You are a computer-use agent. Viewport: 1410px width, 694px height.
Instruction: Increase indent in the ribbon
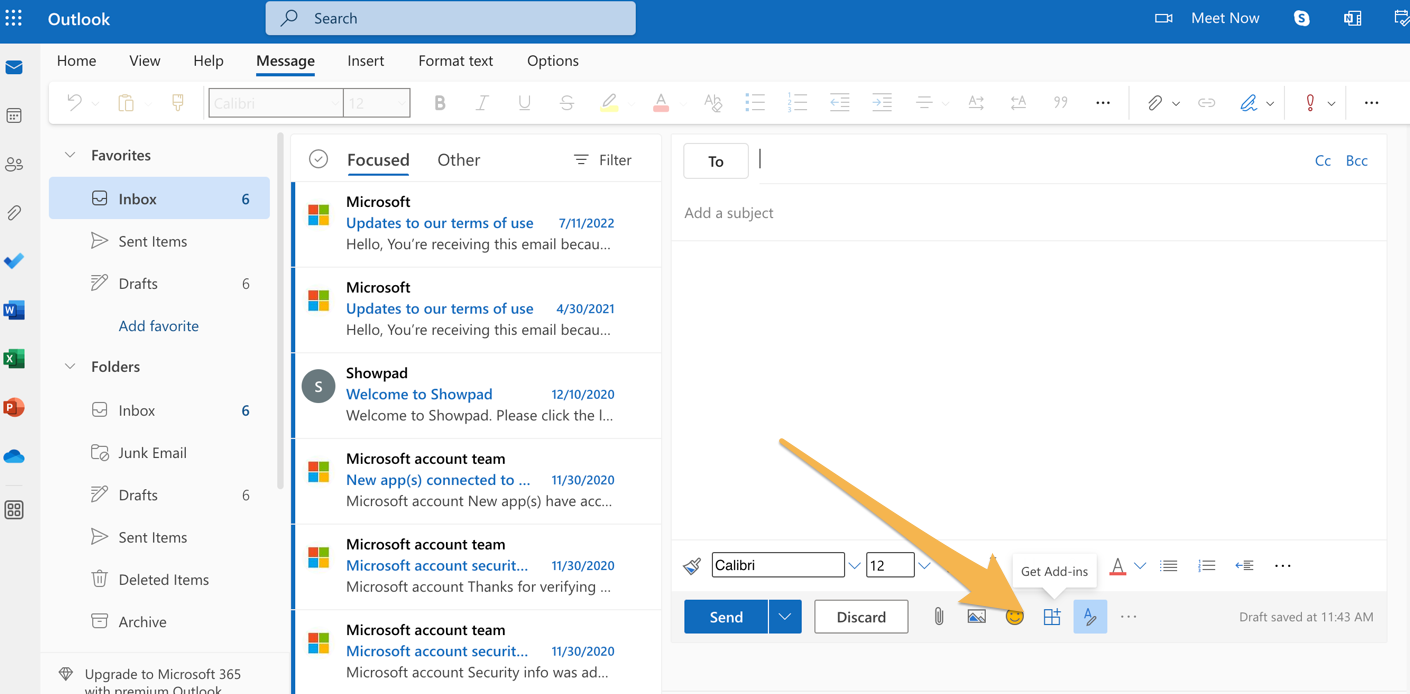pyautogui.click(x=881, y=102)
